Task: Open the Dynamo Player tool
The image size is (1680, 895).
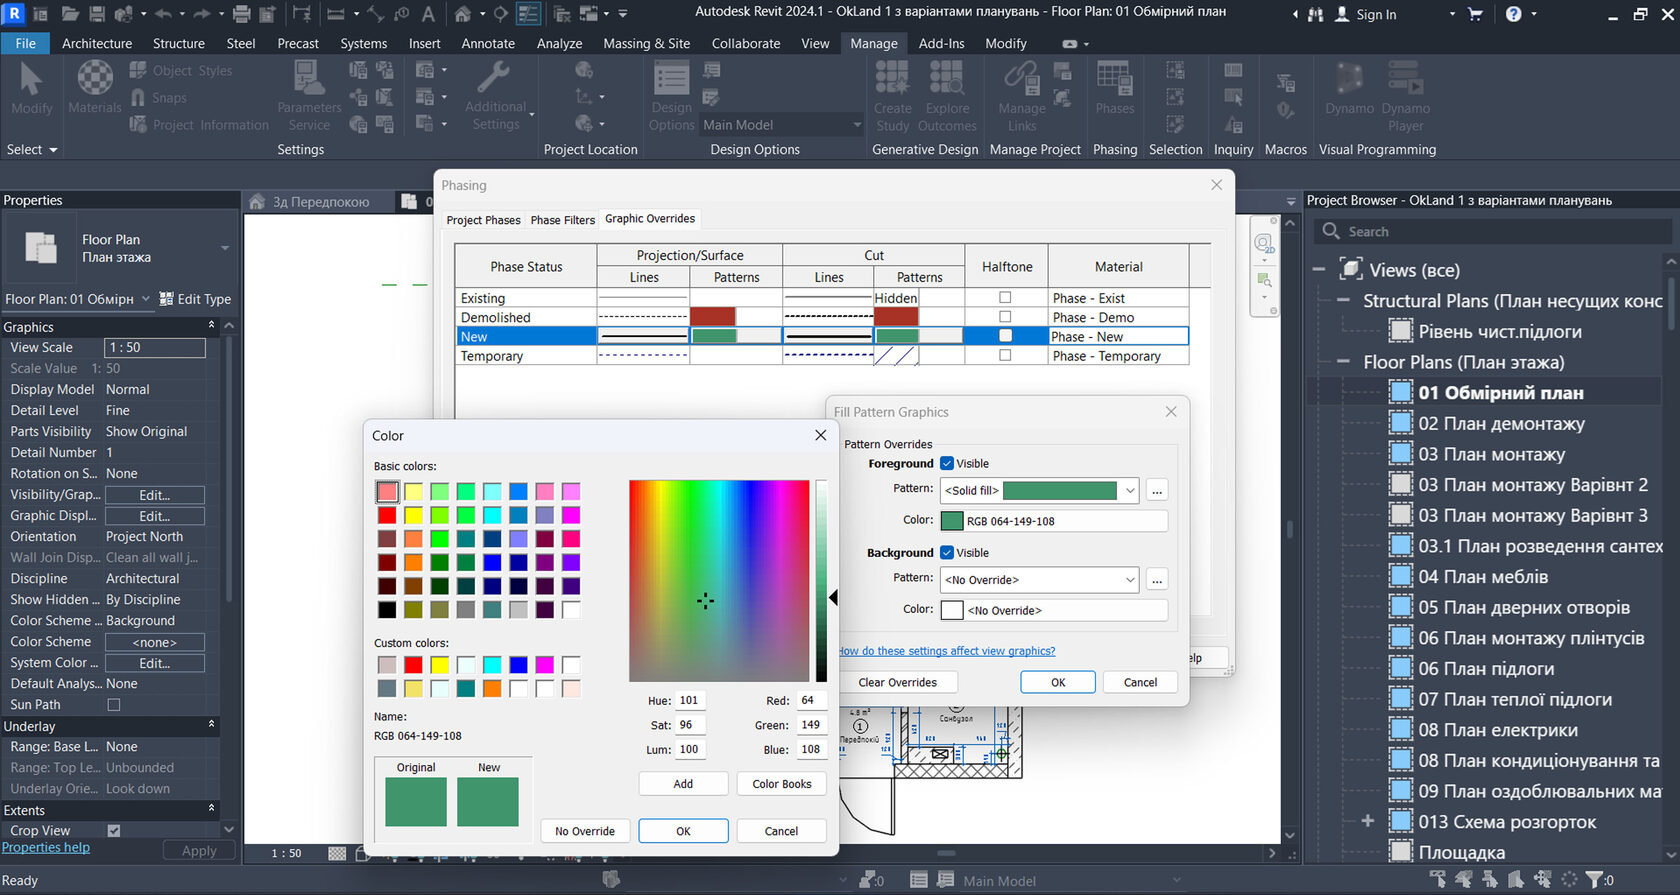Action: point(1406,96)
